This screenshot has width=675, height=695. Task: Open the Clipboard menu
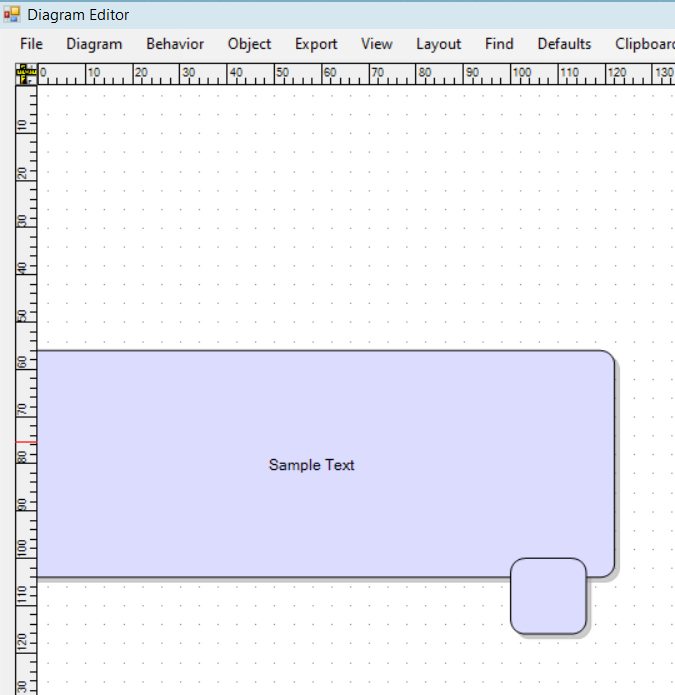[644, 44]
